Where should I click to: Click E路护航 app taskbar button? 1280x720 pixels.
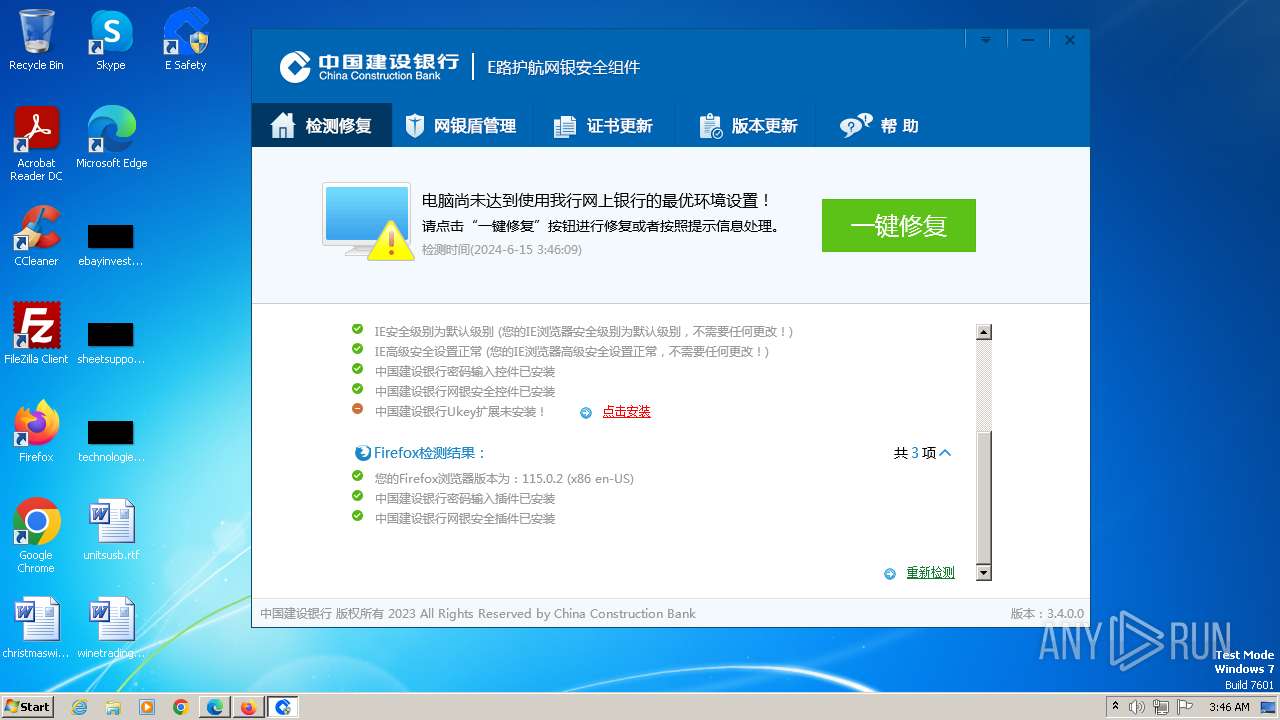(283, 707)
